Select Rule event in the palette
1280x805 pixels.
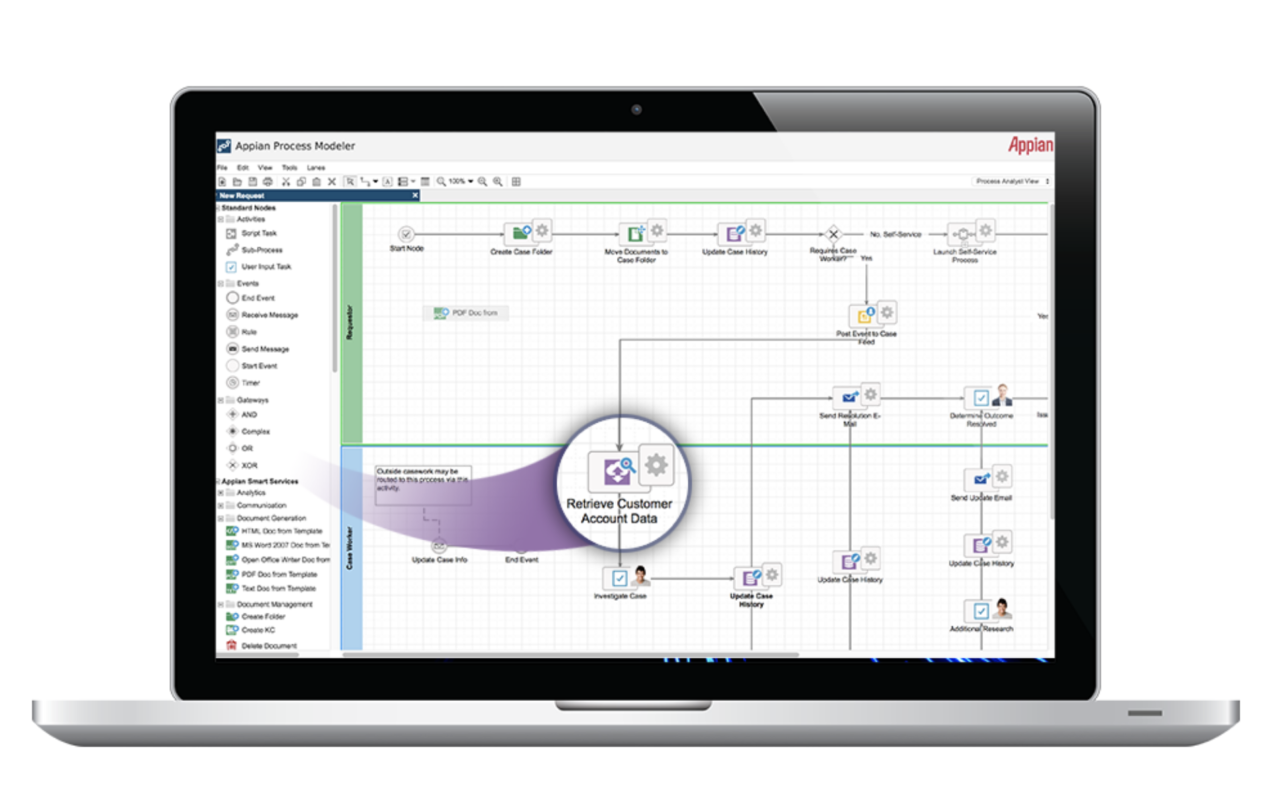pyautogui.click(x=242, y=332)
